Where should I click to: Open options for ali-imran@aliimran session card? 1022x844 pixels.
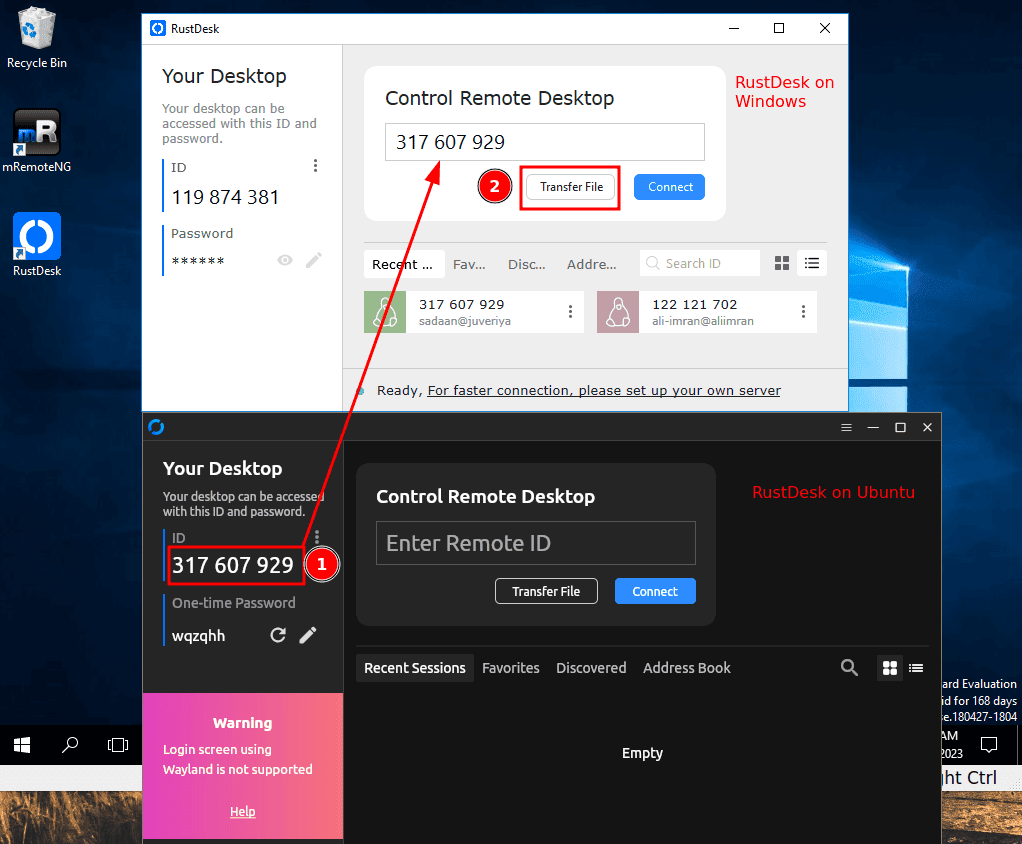click(803, 312)
